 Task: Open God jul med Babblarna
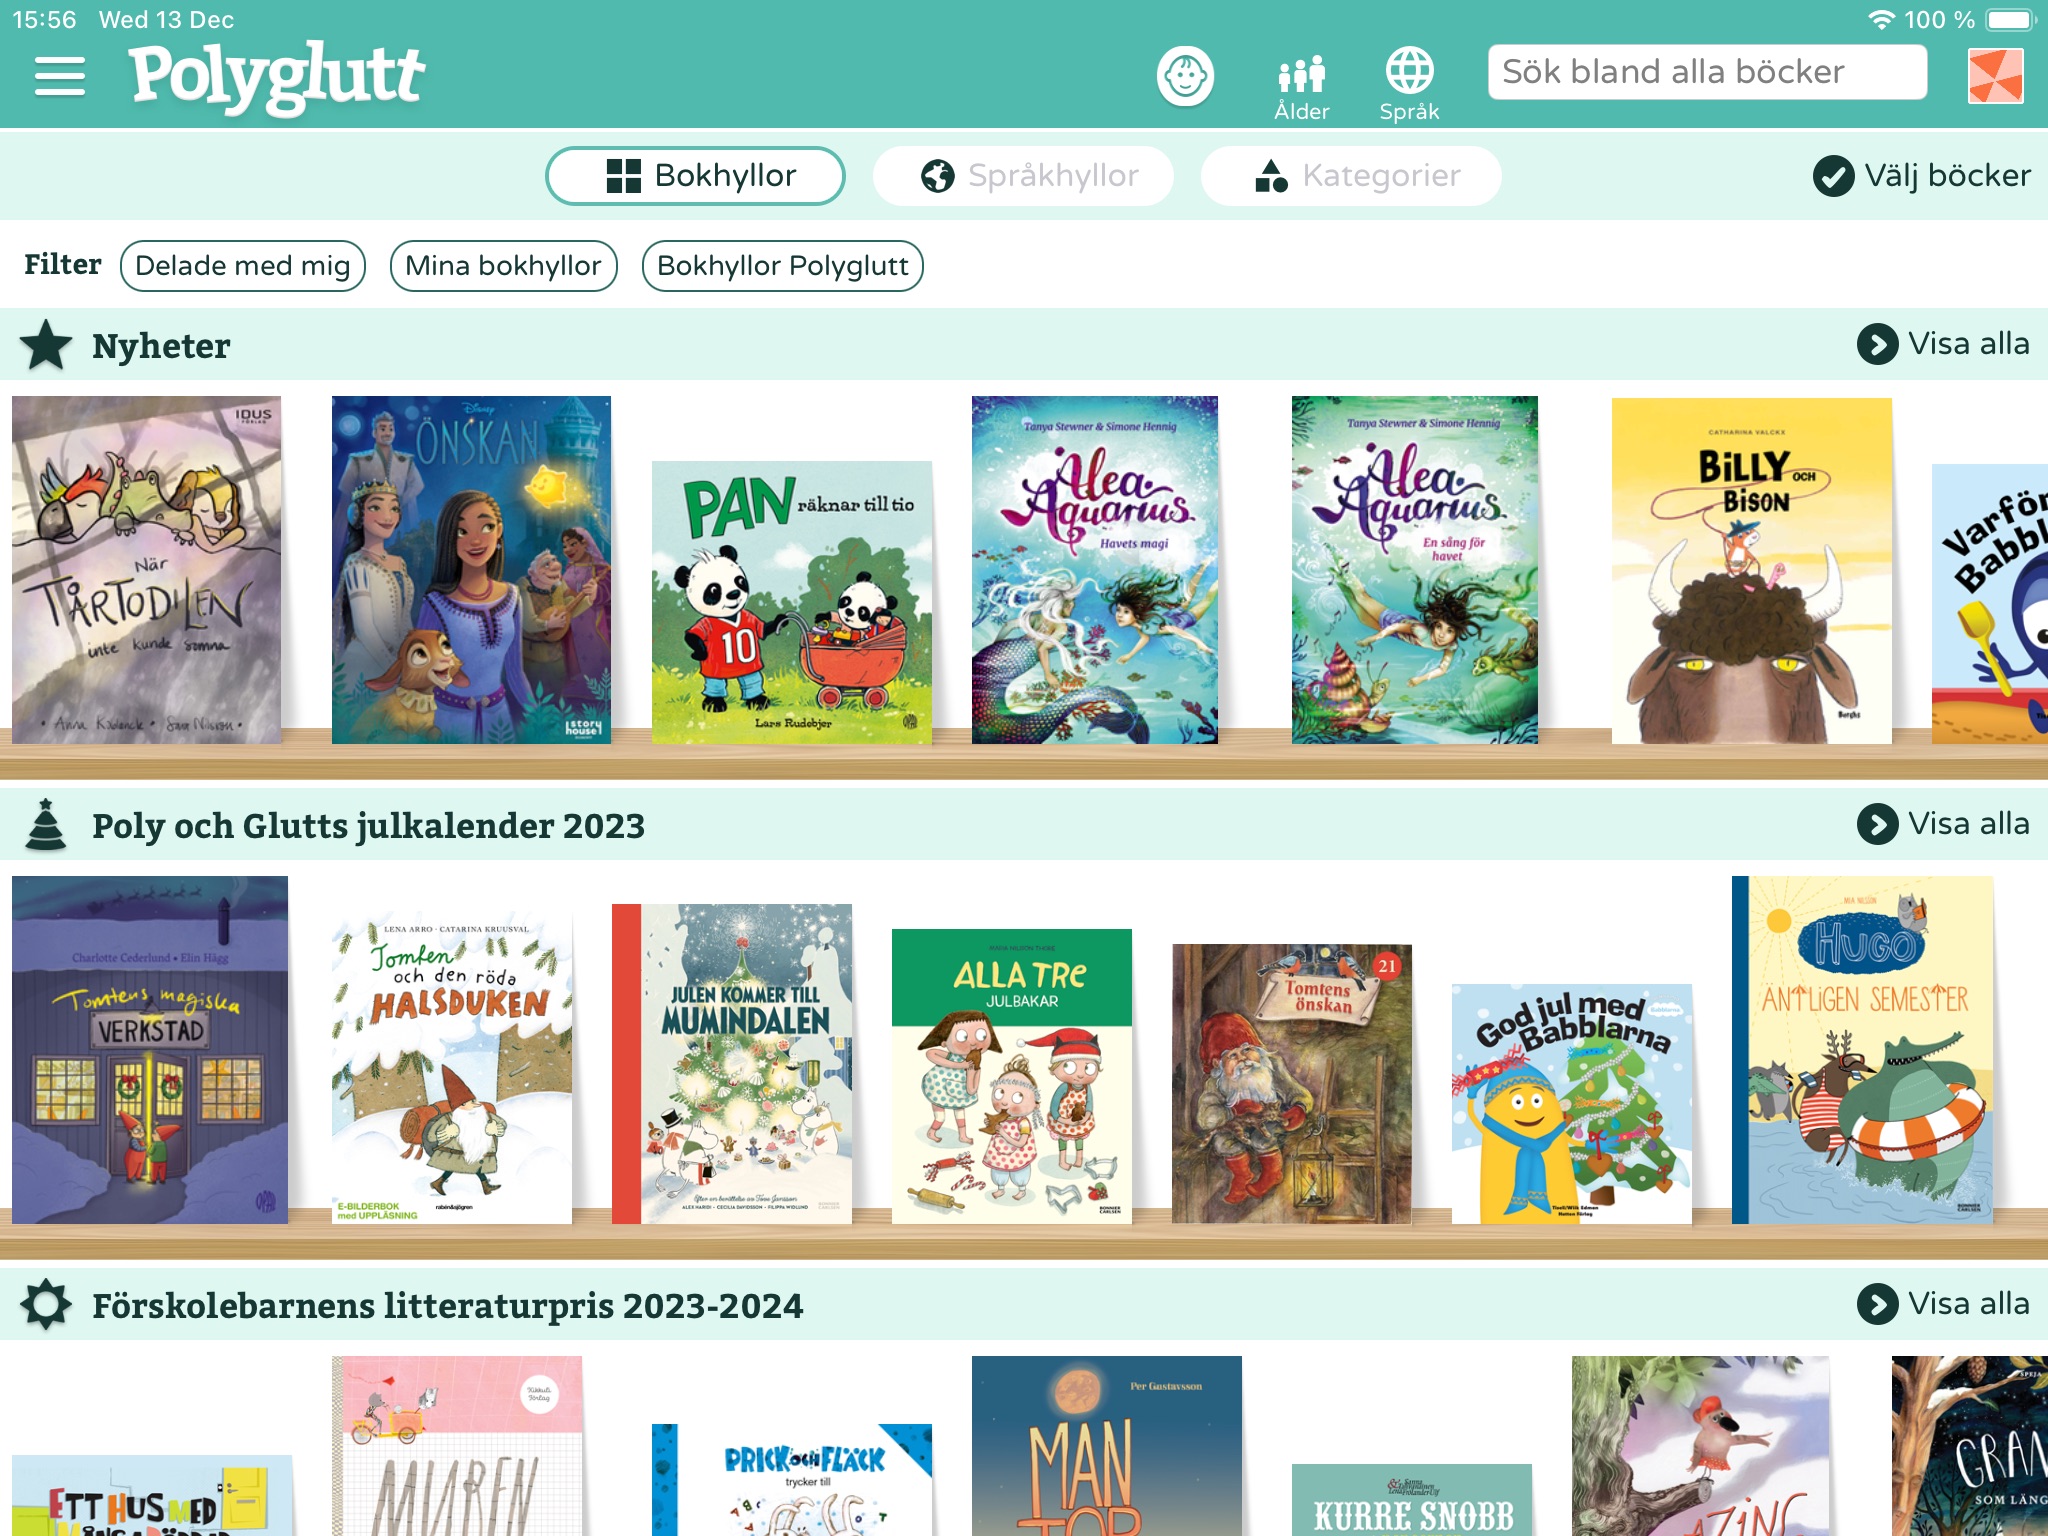(x=1572, y=1104)
